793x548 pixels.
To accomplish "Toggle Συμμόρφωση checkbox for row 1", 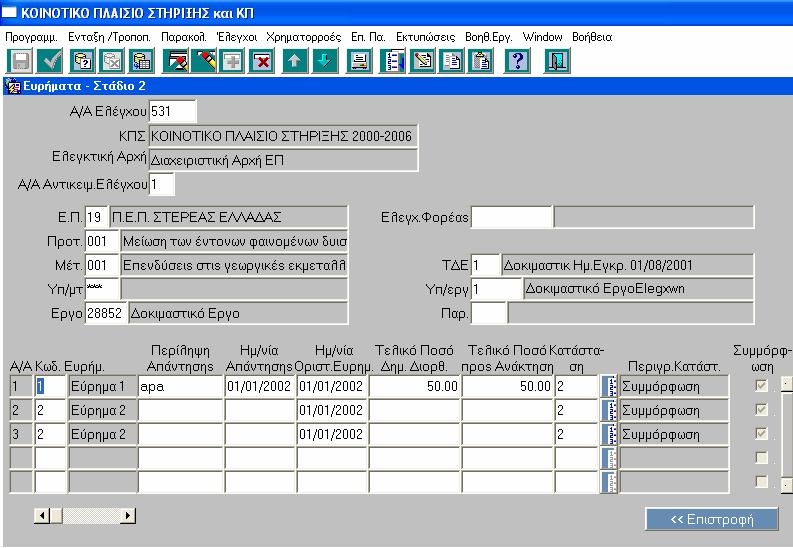I will 761,386.
